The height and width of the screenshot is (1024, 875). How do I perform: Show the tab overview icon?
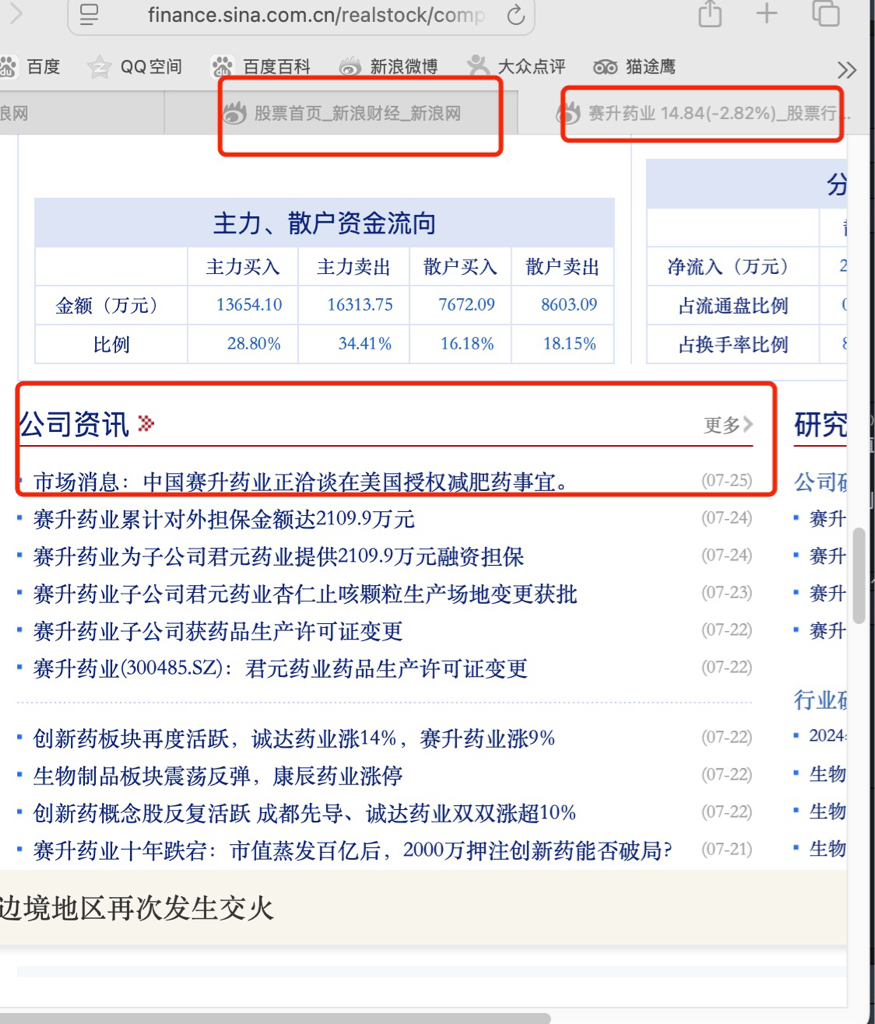(826, 14)
